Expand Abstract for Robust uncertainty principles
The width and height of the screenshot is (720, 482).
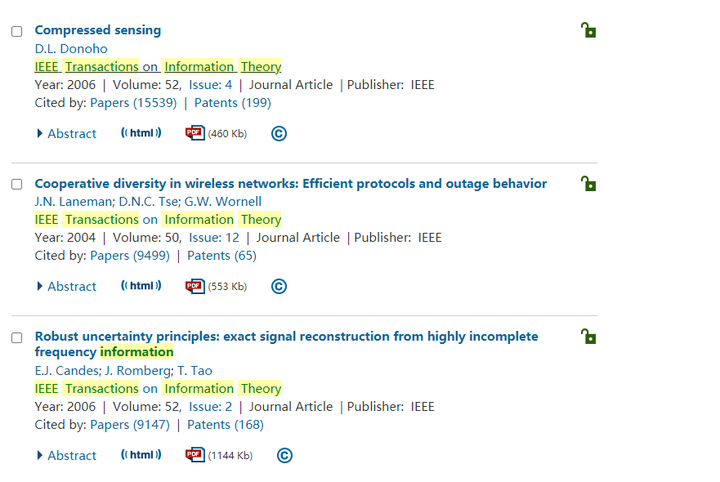click(67, 455)
